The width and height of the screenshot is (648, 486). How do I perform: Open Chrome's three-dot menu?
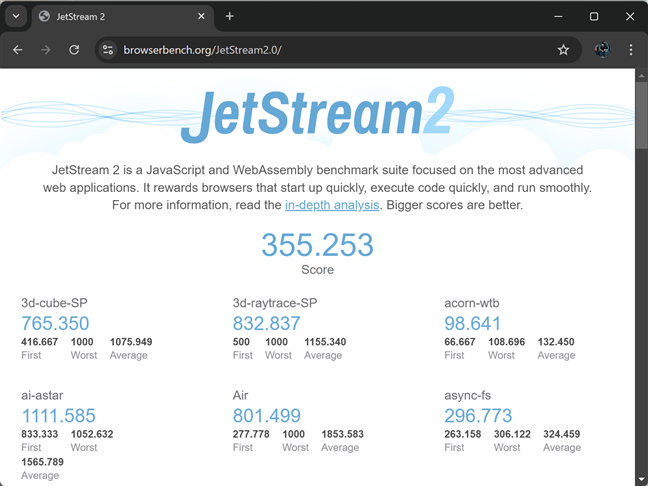(631, 50)
